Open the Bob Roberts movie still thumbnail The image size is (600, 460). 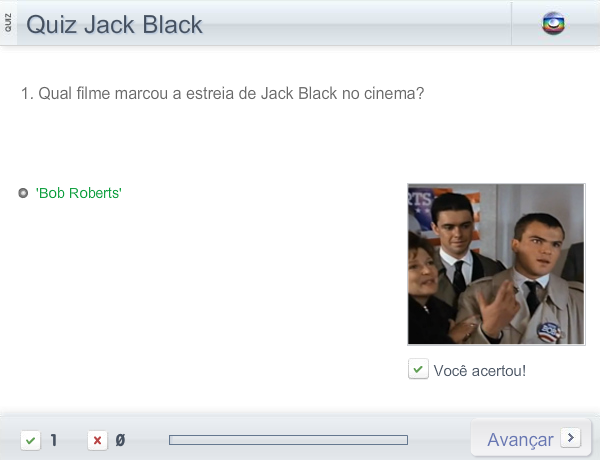pyautogui.click(x=496, y=264)
